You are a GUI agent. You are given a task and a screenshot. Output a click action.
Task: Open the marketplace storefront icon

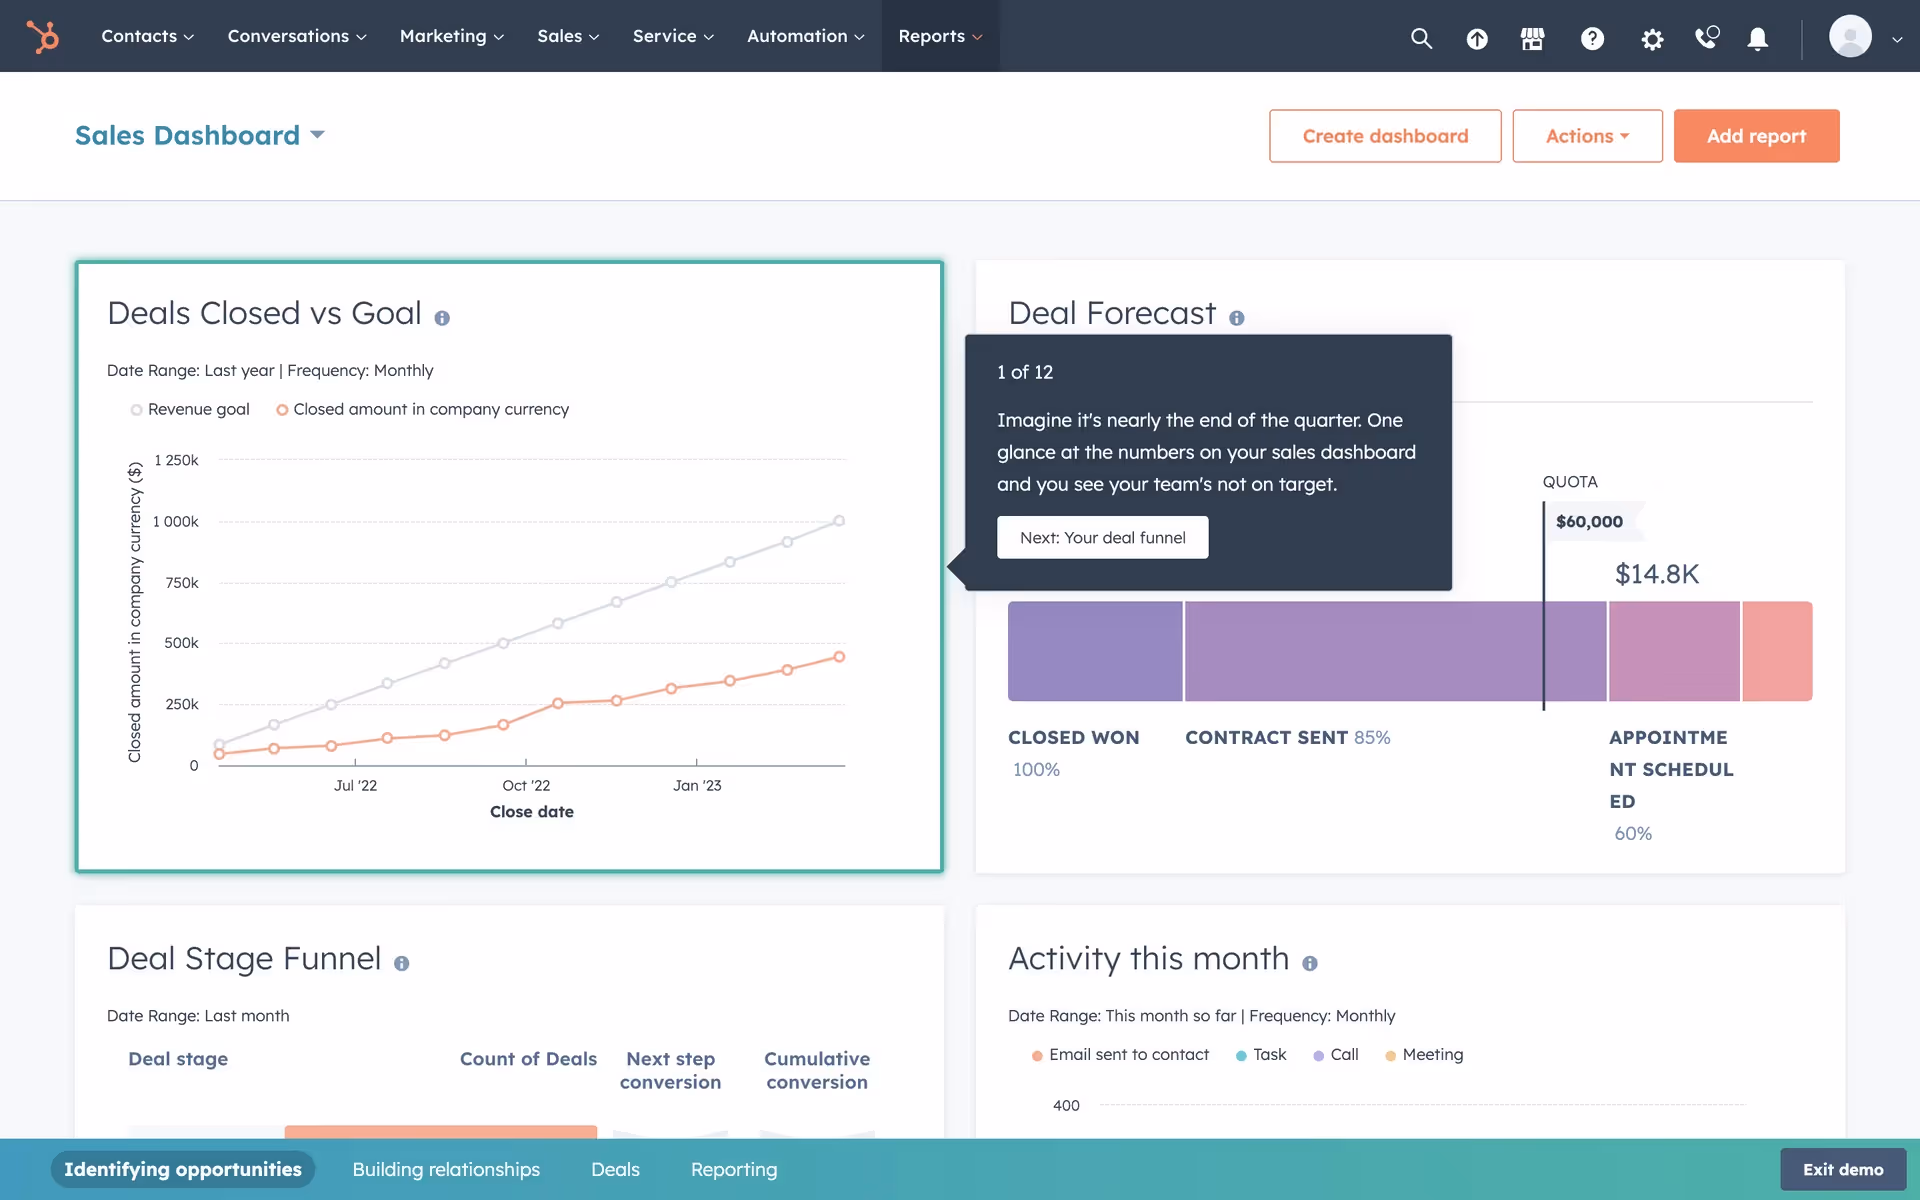point(1532,38)
